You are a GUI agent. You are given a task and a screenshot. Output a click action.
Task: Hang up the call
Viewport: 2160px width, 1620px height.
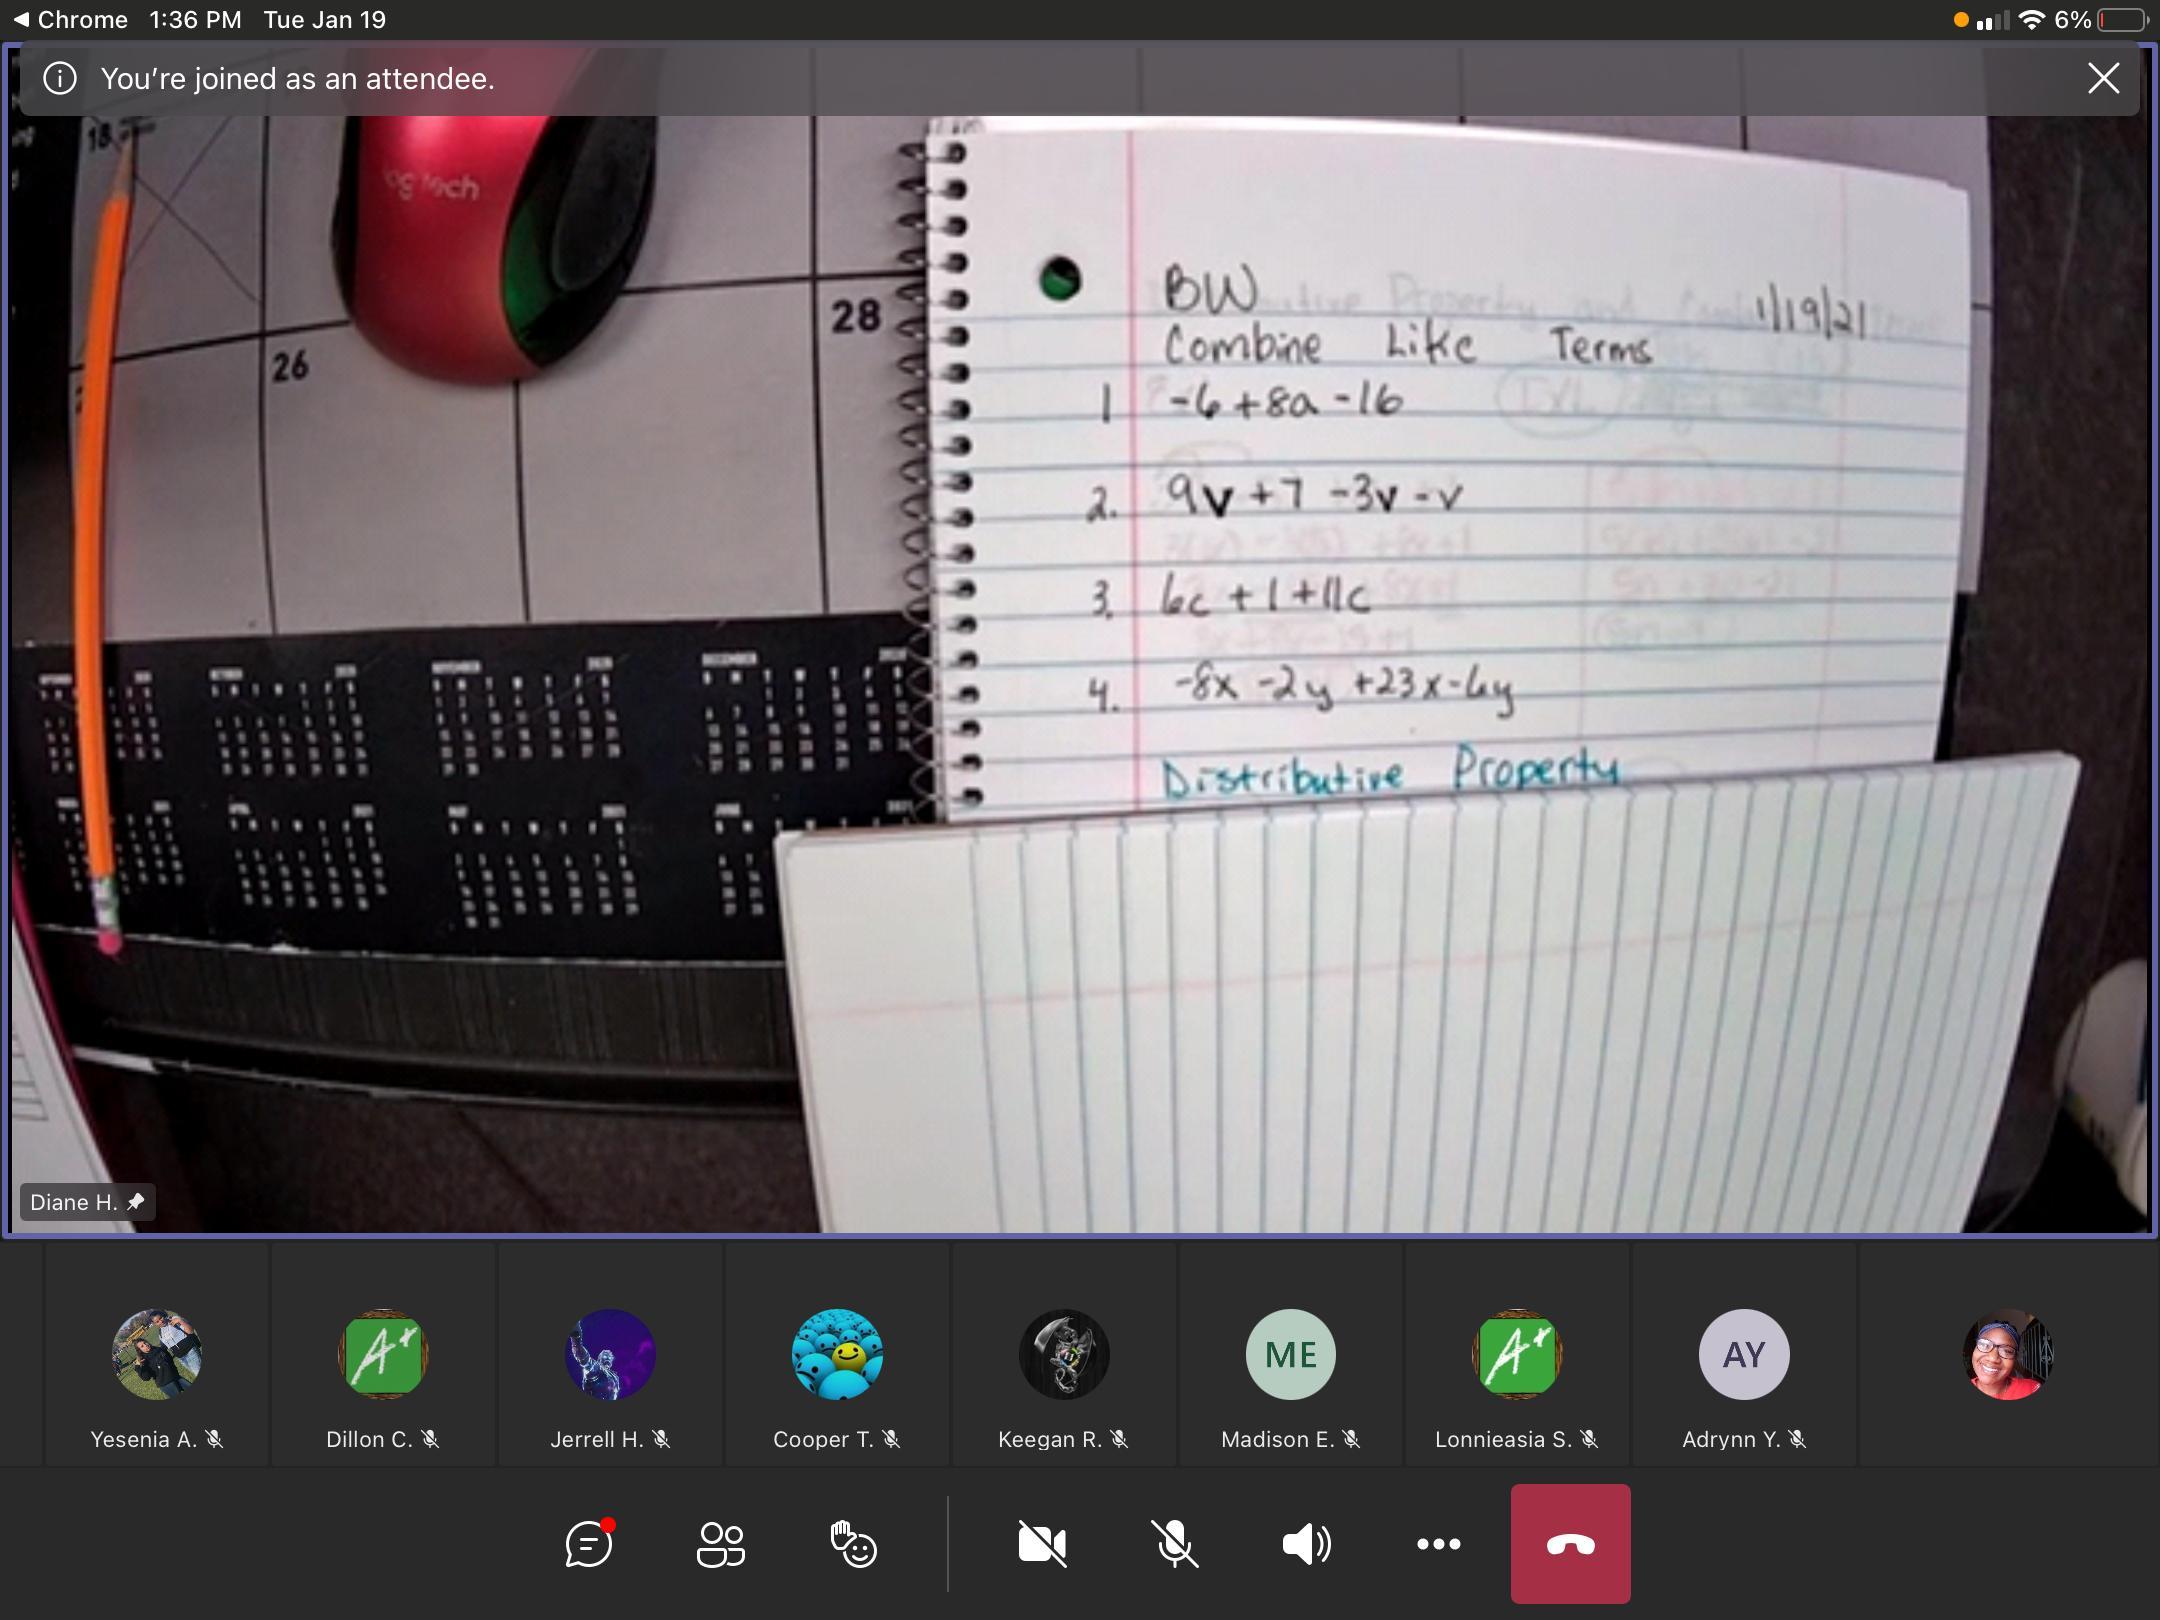[1570, 1544]
